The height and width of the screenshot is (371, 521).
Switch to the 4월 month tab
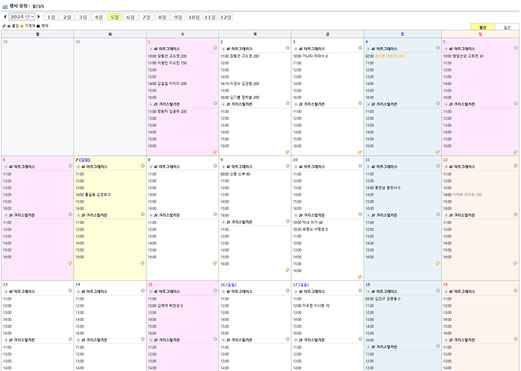pyautogui.click(x=99, y=17)
